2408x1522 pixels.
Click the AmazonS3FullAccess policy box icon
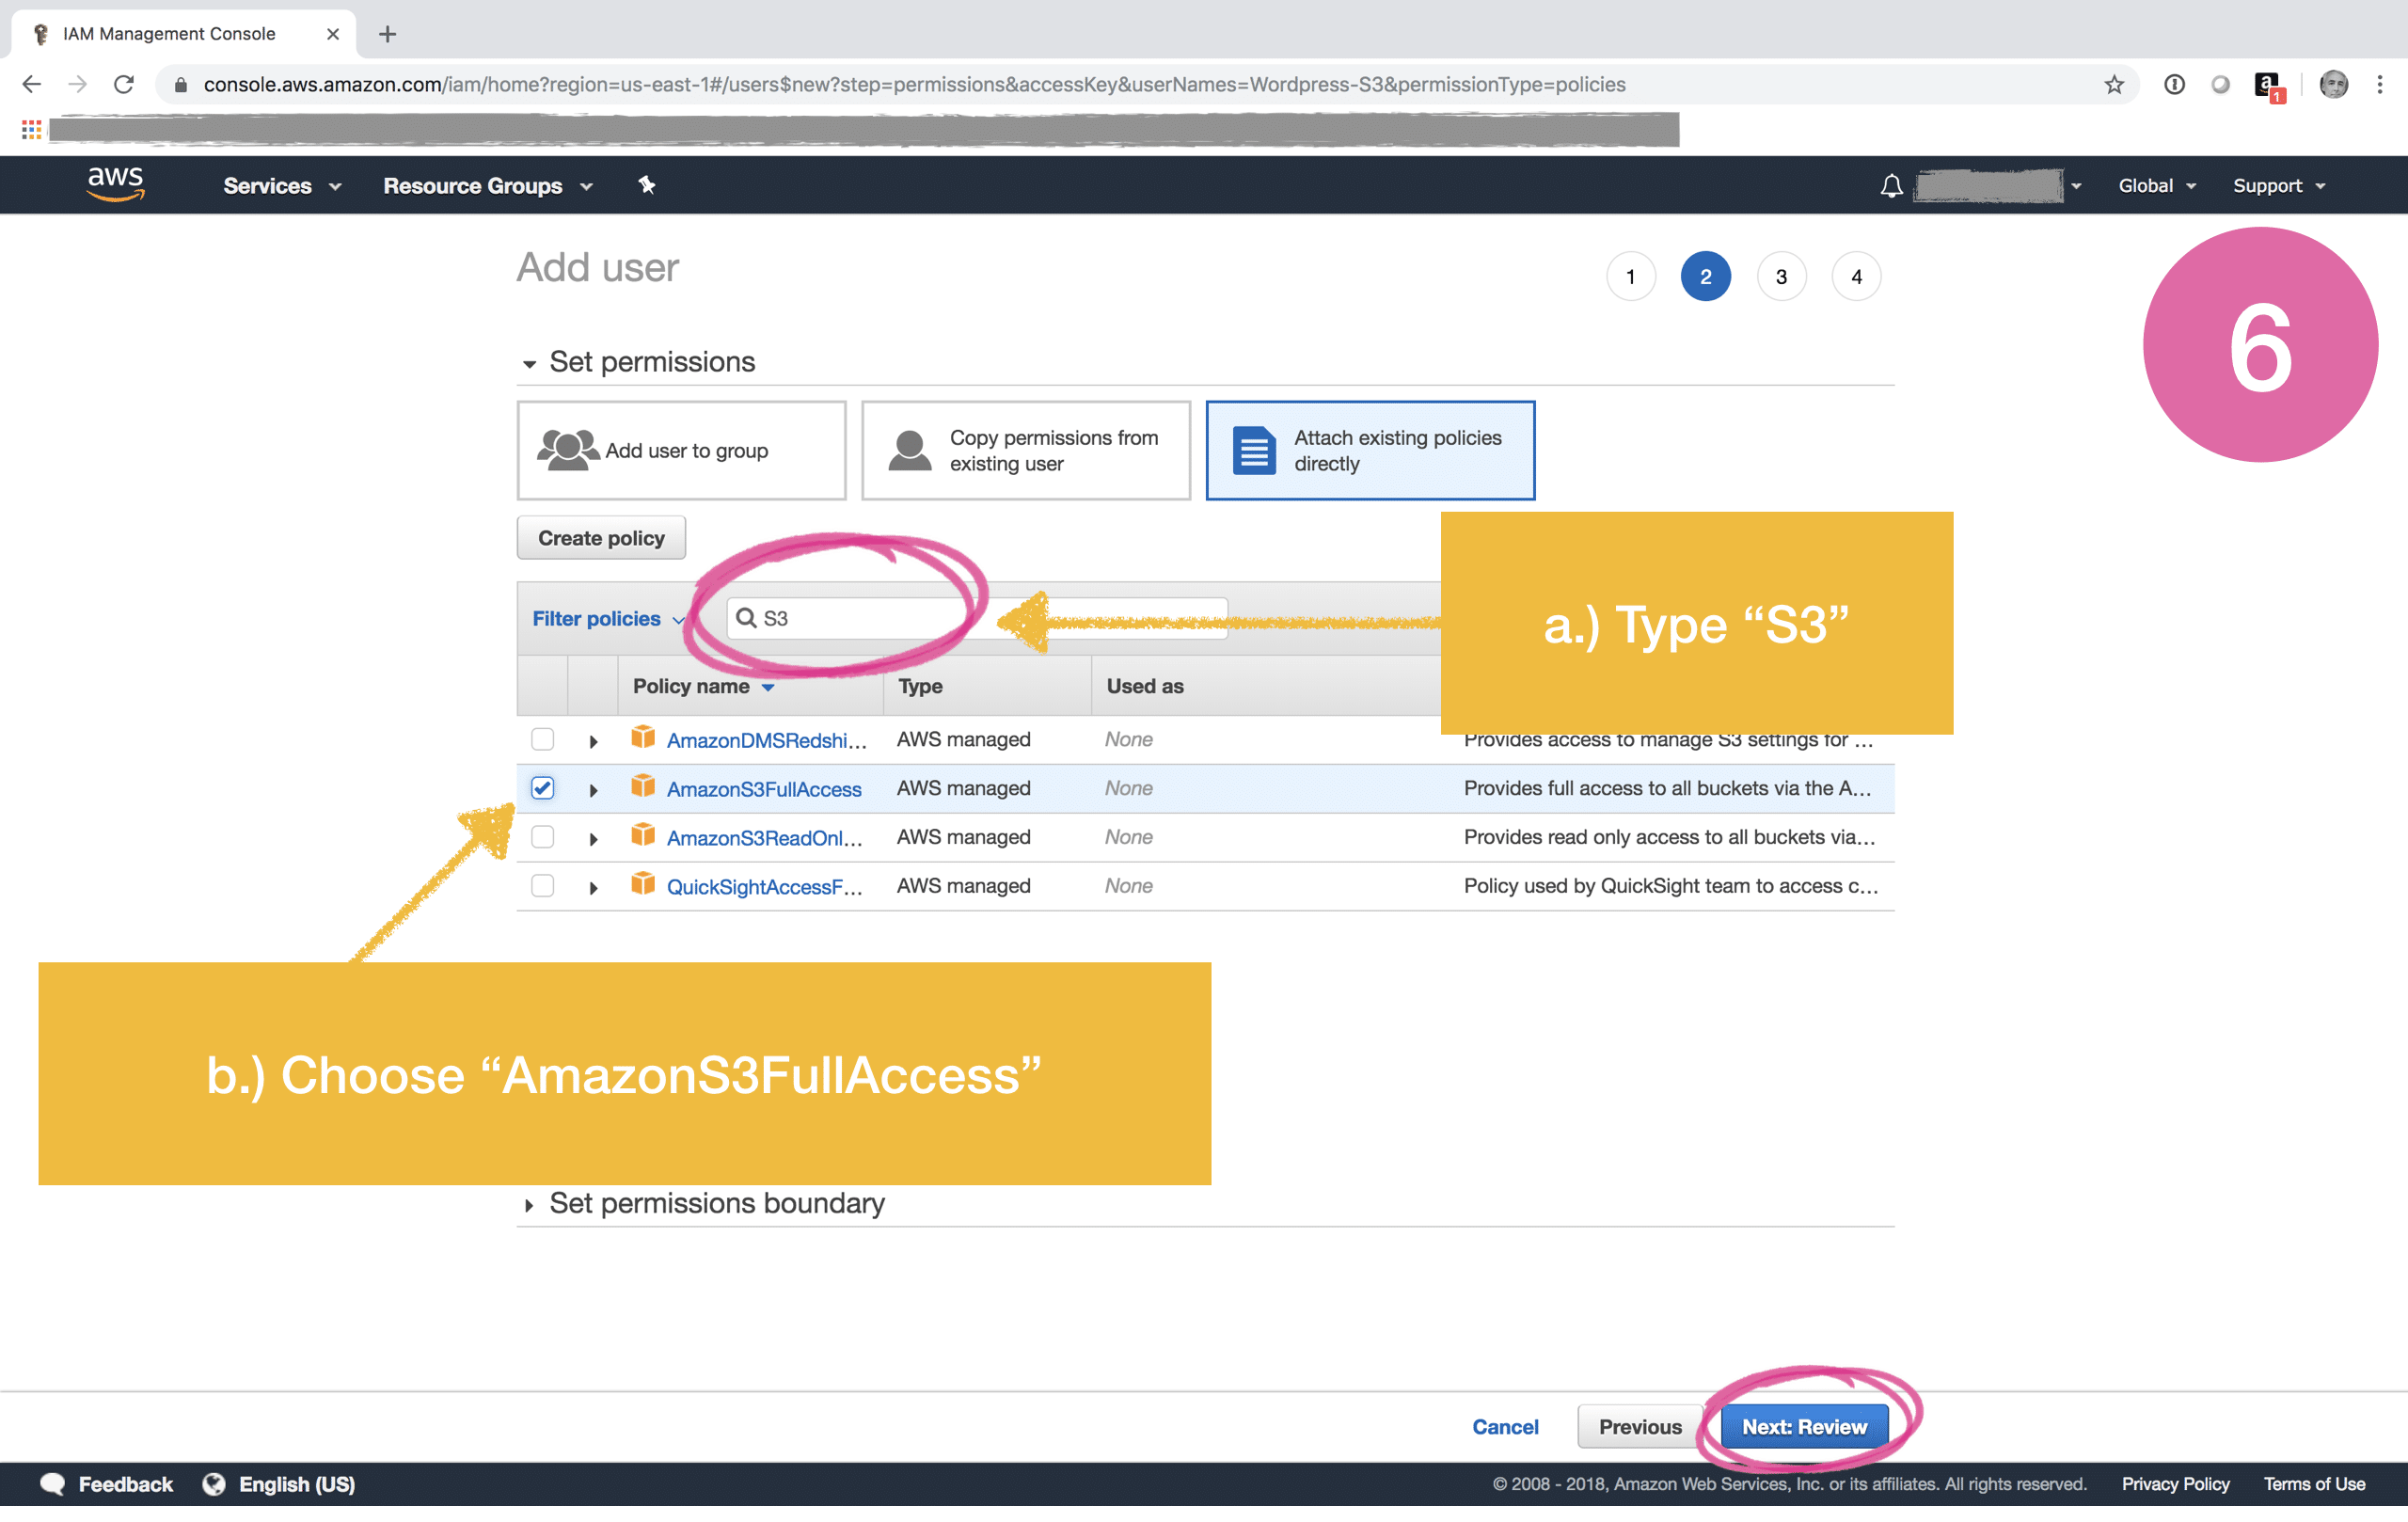[x=643, y=786]
